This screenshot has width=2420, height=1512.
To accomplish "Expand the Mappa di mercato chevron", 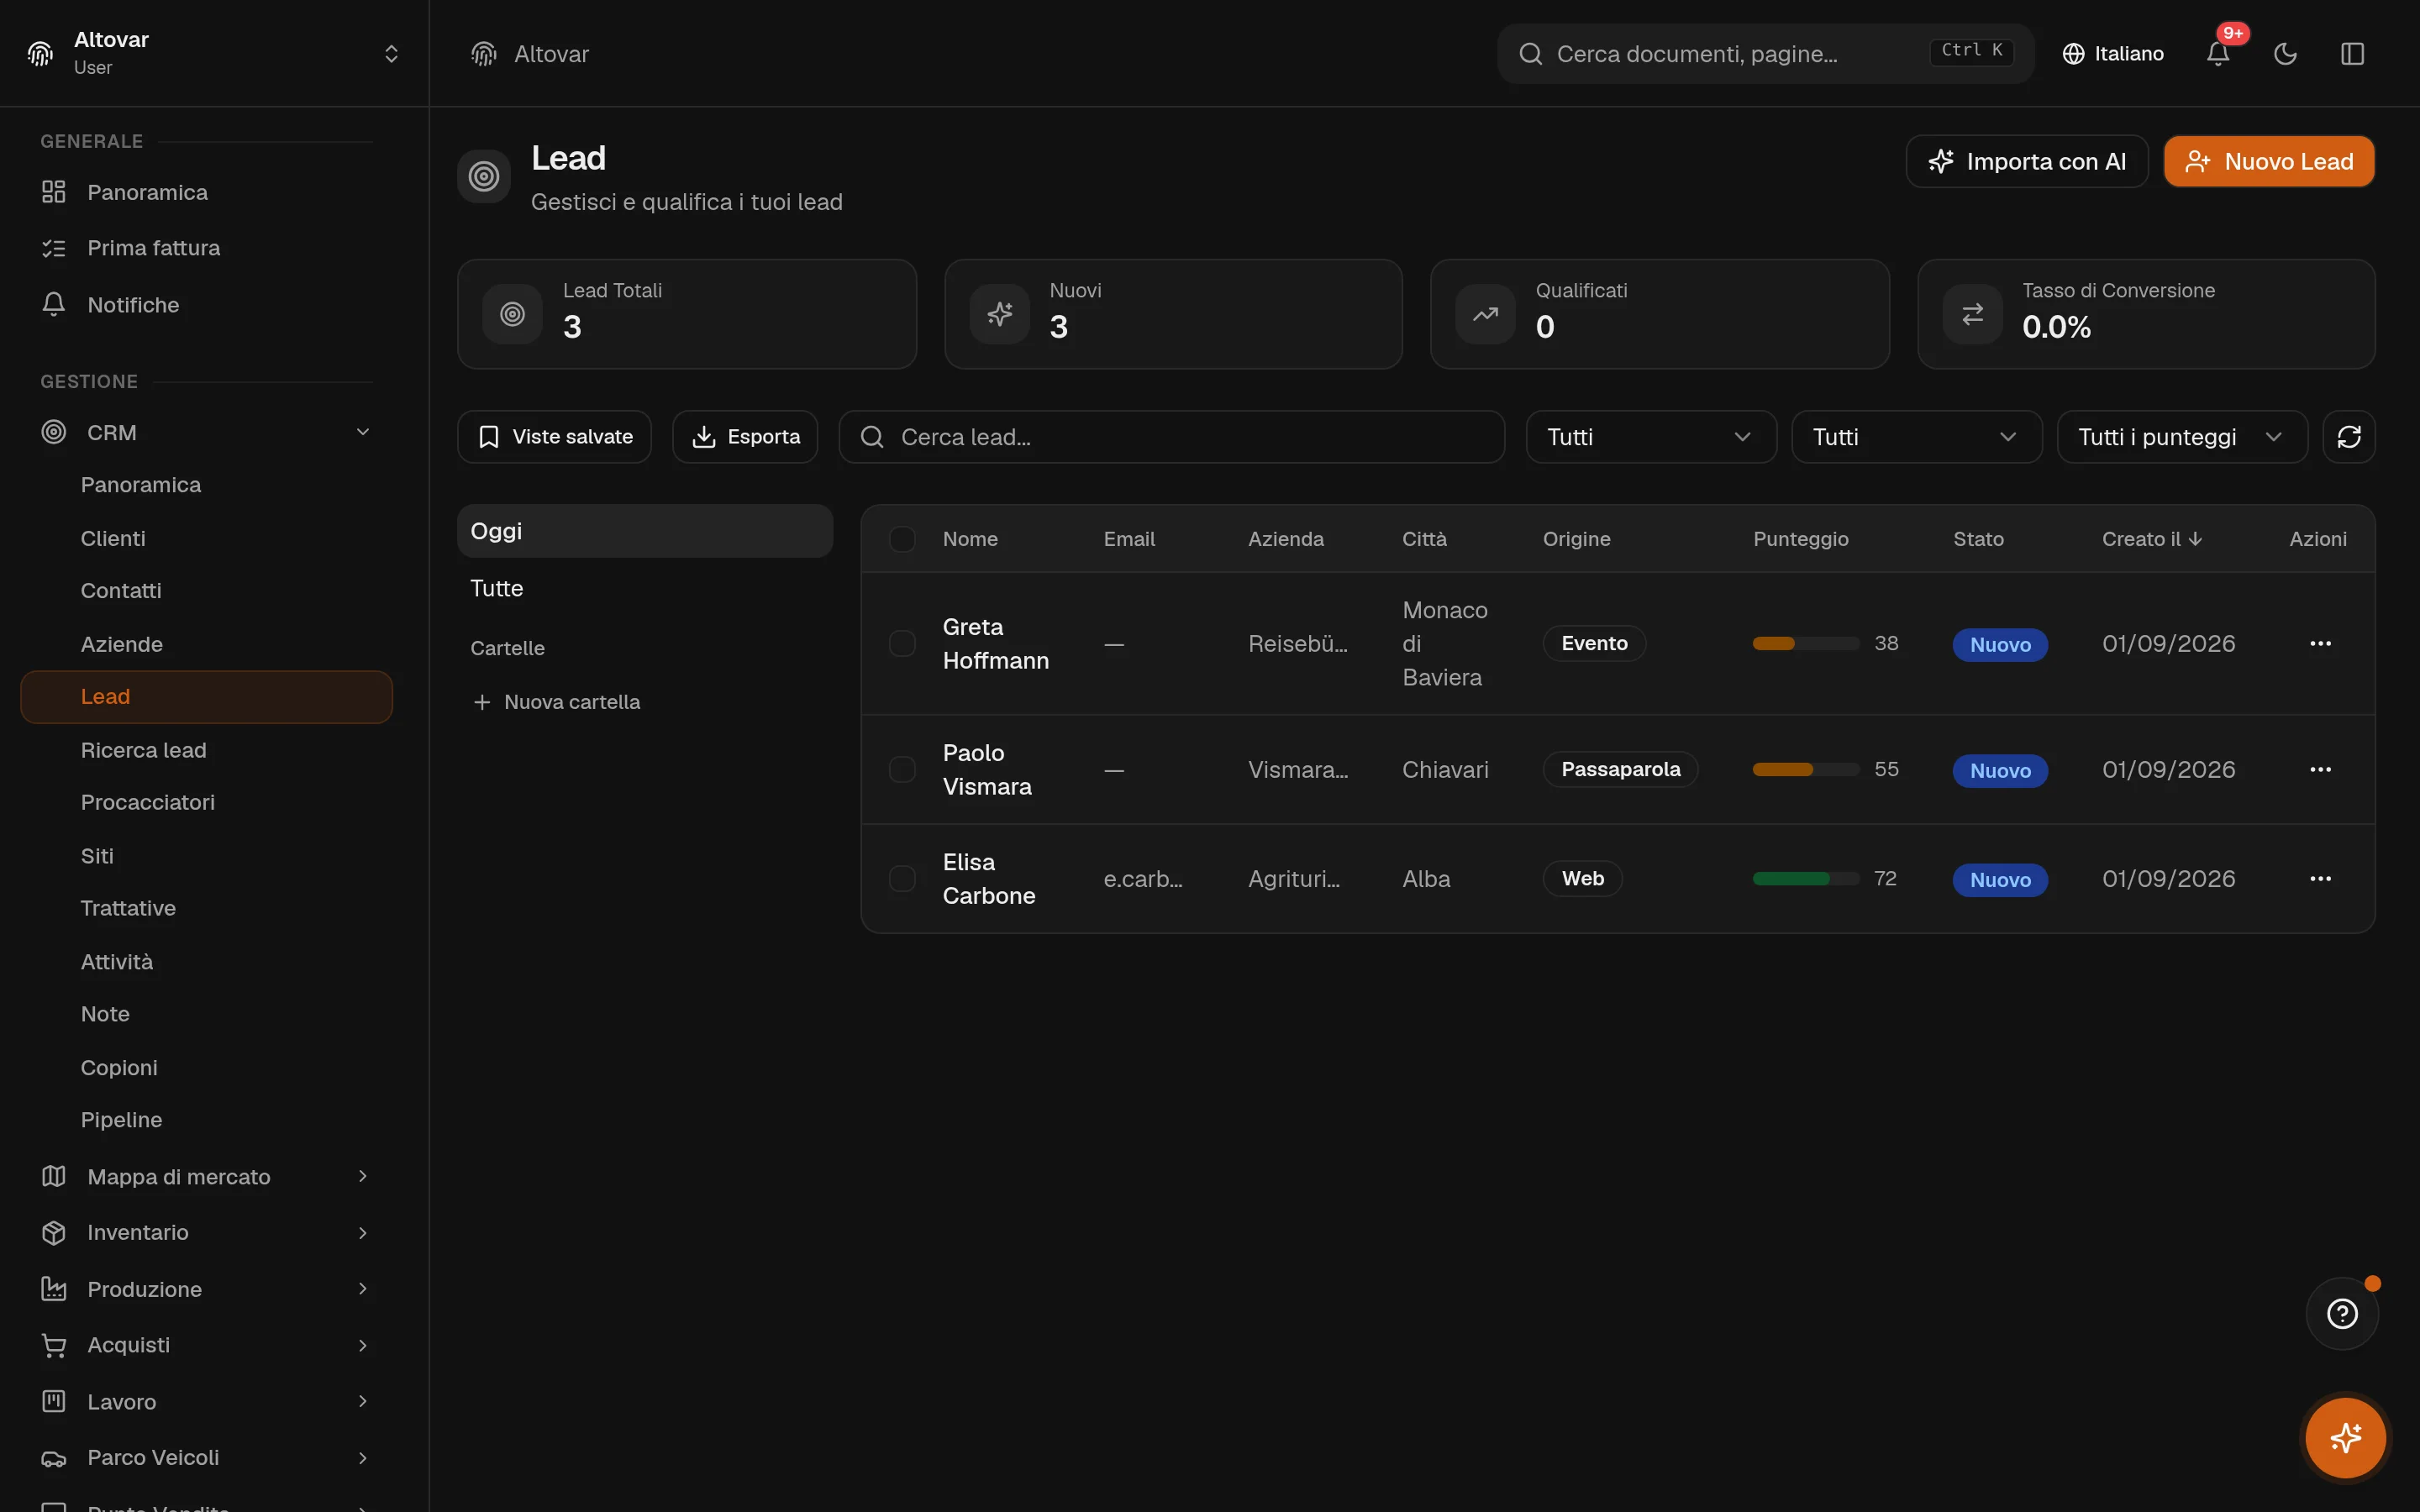I will coord(363,1176).
